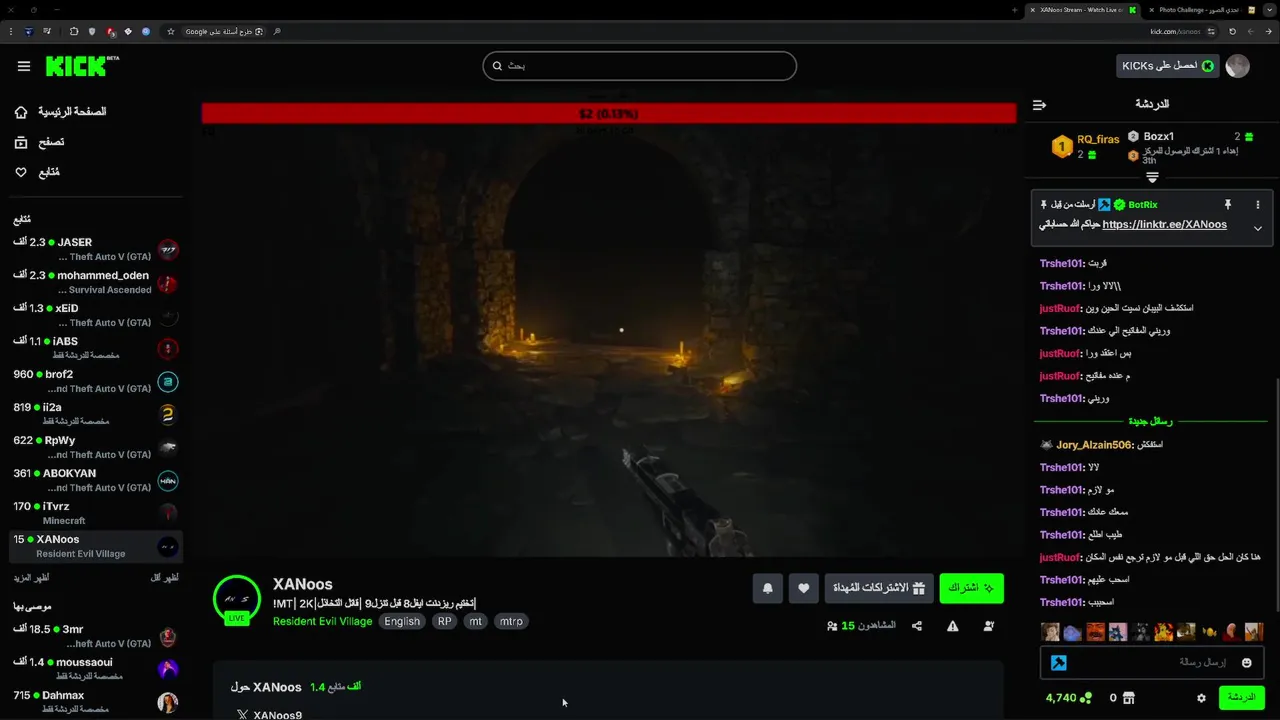Click the 4,740 channel points balance
Image resolution: width=1280 pixels, height=720 pixels.
coord(1068,698)
